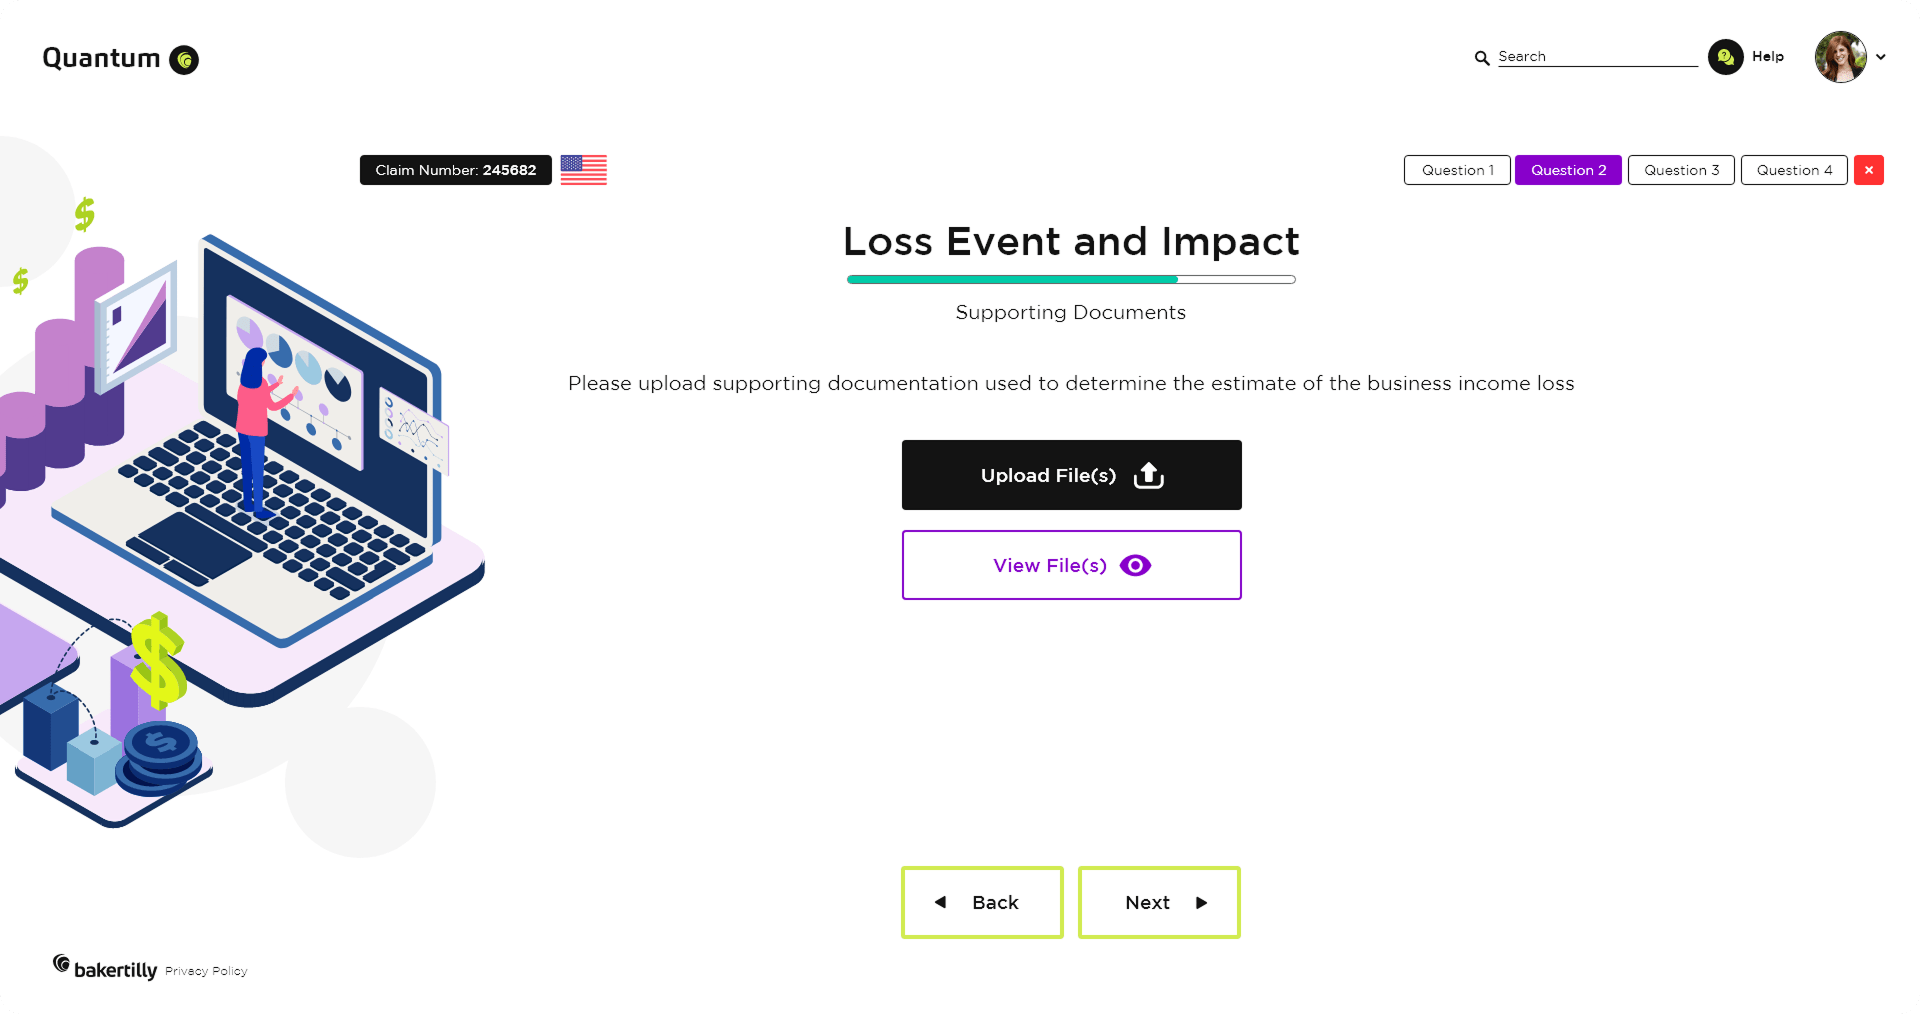
Task: Click the Back arrow icon
Action: 940,902
